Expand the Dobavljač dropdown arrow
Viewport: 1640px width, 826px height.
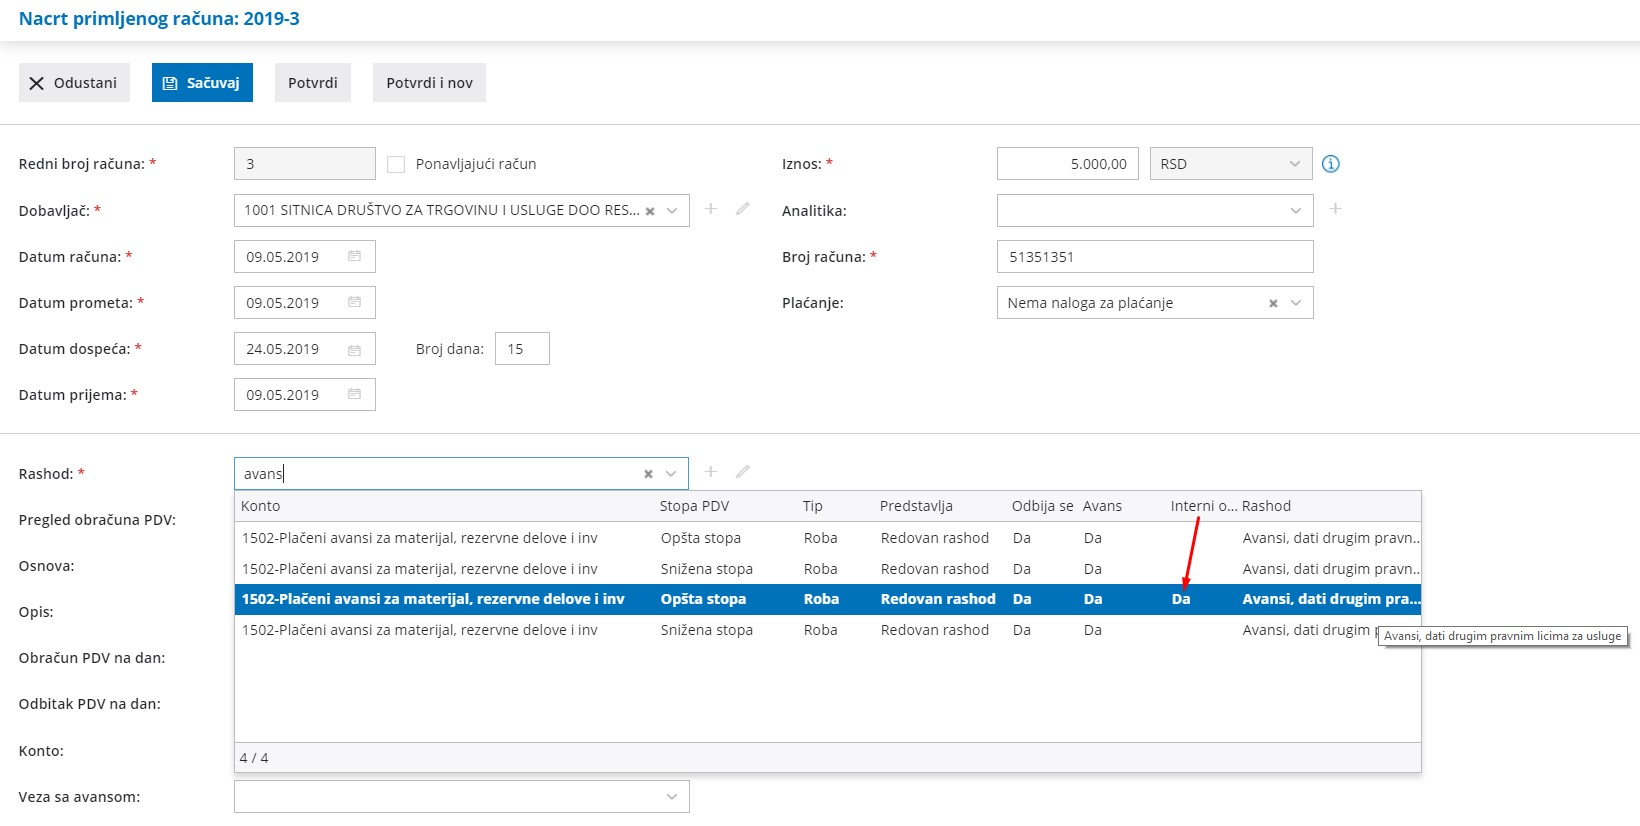coord(672,211)
